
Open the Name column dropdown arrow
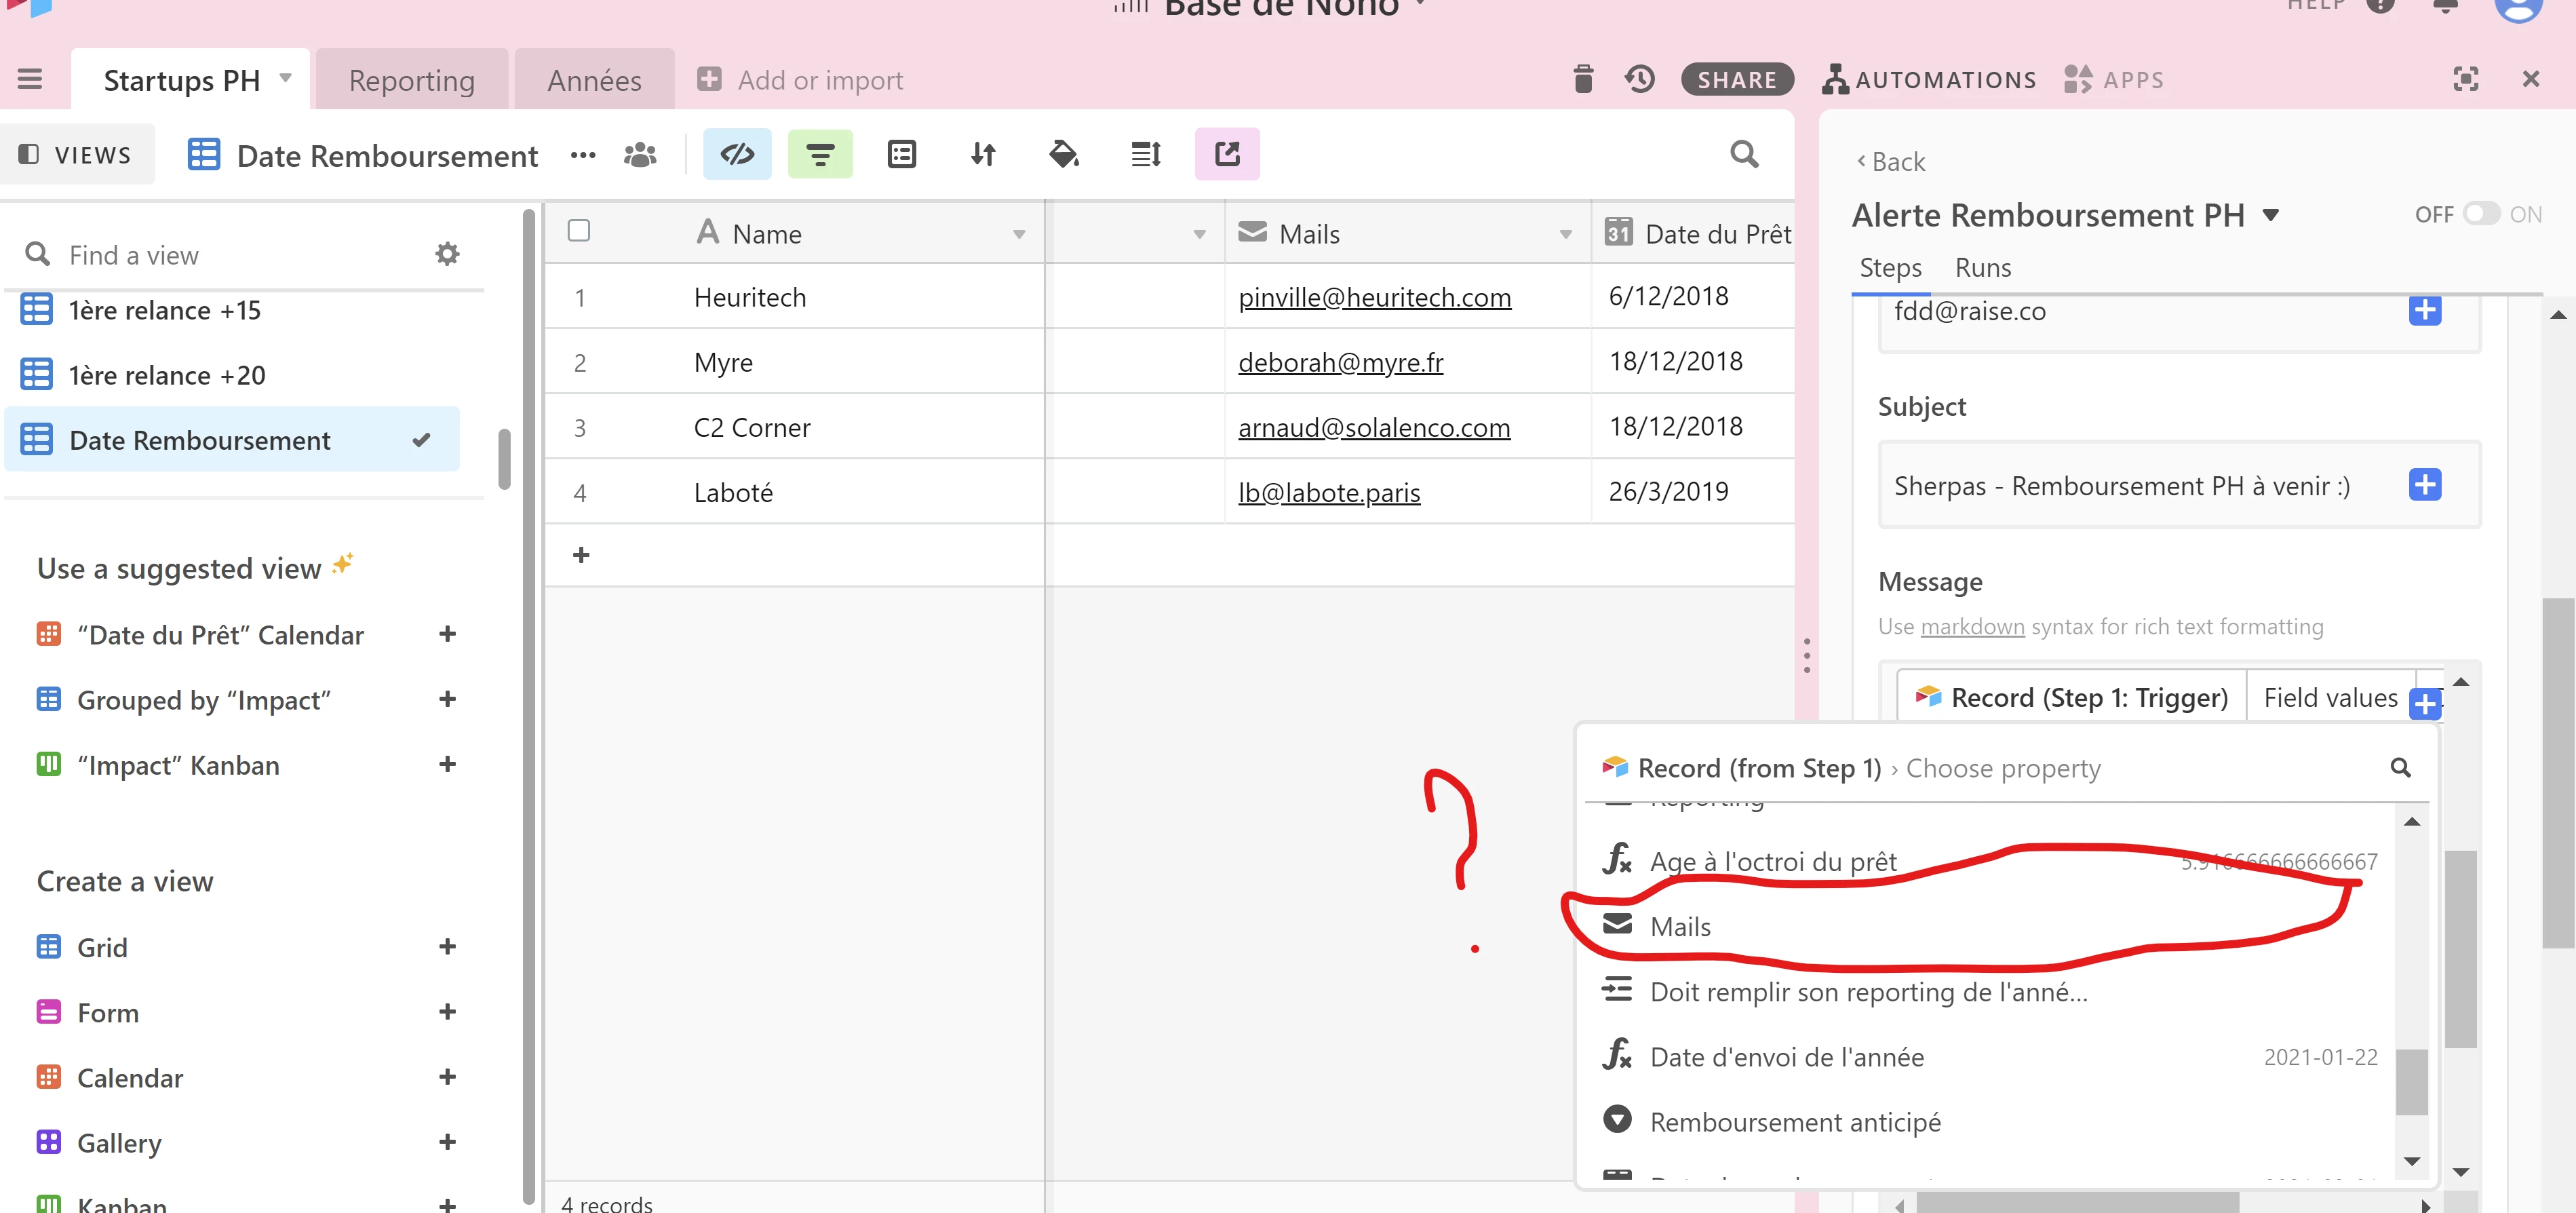tap(1019, 234)
